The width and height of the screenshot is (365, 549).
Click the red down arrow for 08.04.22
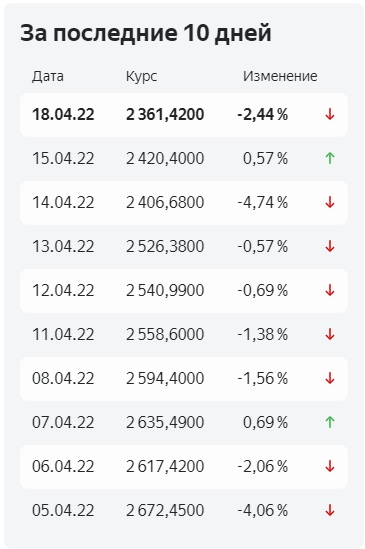pos(330,378)
